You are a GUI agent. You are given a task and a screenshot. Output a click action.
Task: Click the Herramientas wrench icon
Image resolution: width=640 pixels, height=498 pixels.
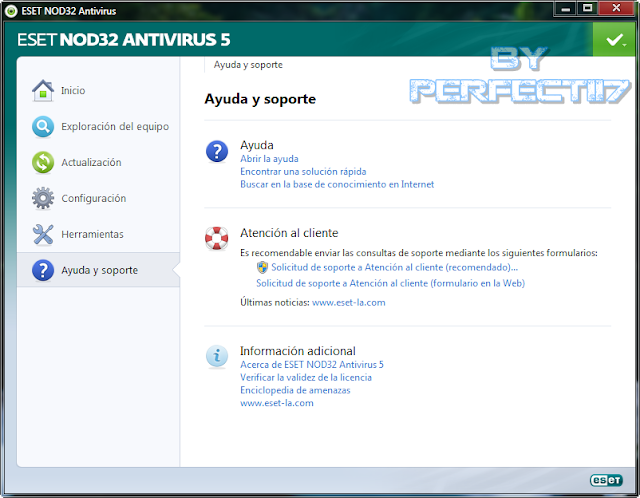(x=43, y=234)
